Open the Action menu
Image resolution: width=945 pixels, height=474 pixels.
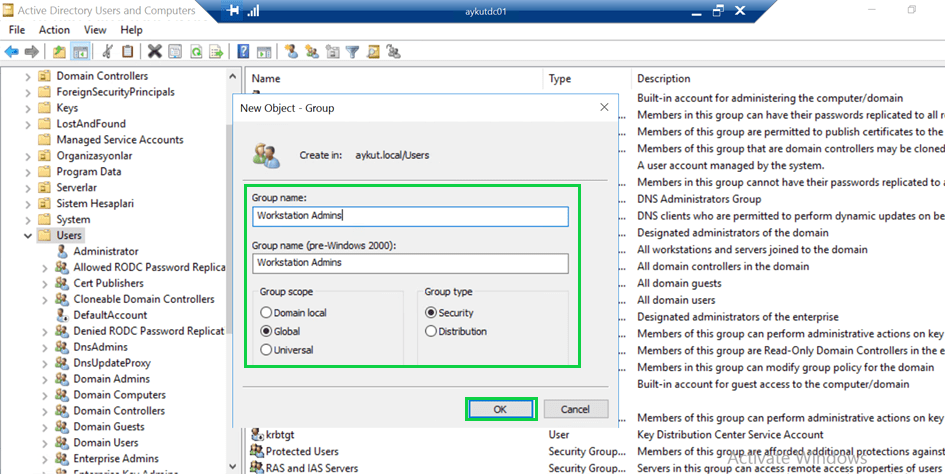click(54, 30)
